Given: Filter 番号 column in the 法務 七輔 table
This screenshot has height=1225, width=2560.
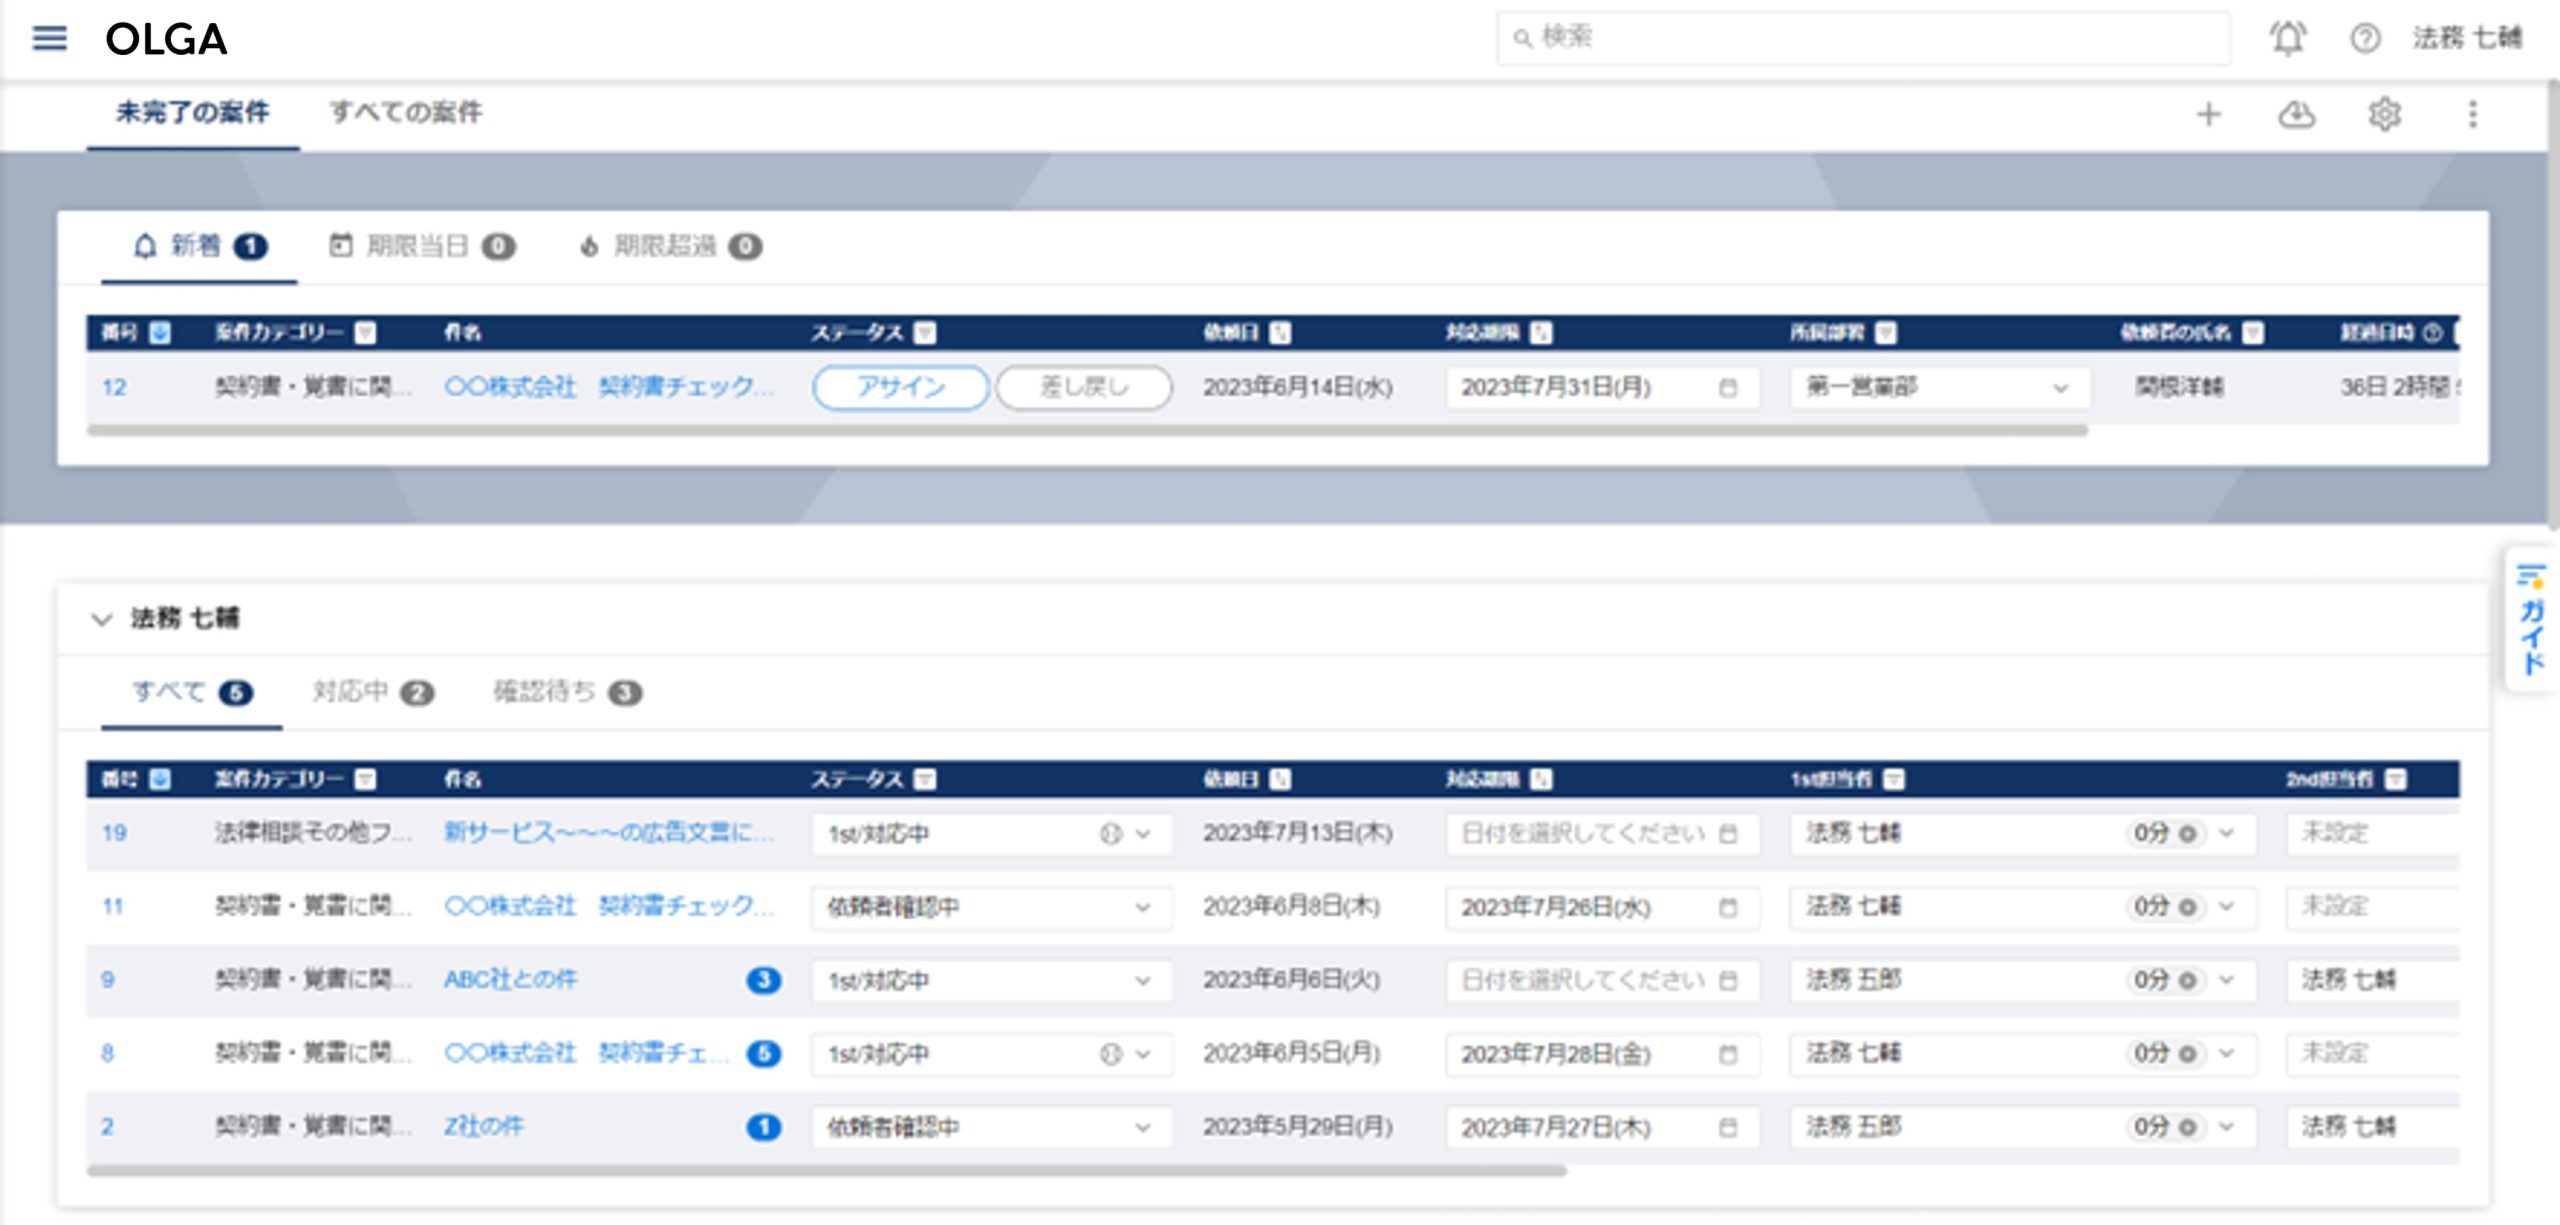Looking at the screenshot, I should pos(160,779).
